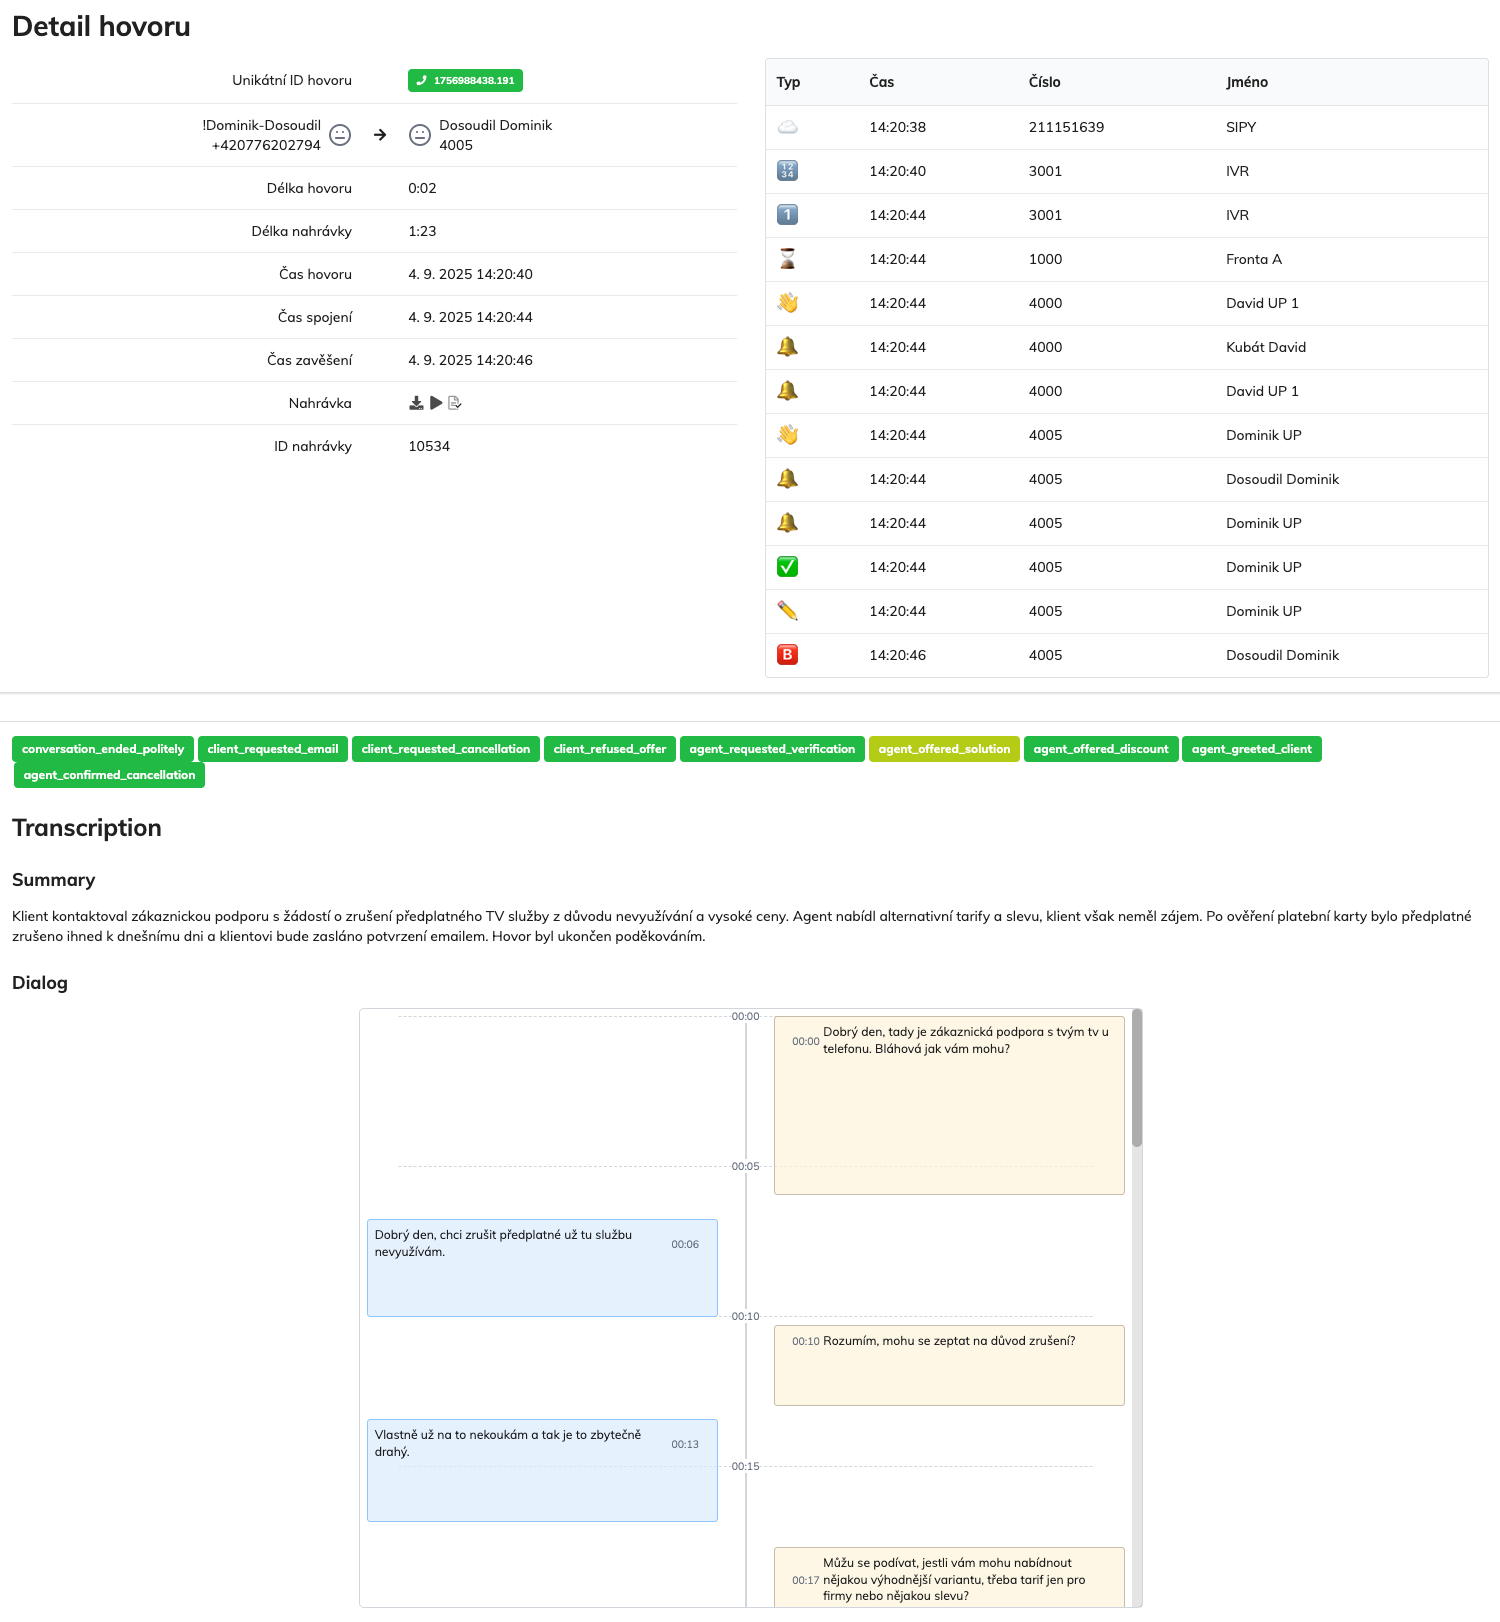Click the Jméno column header
Screen dimensions: 1500x1622
tap(1247, 82)
